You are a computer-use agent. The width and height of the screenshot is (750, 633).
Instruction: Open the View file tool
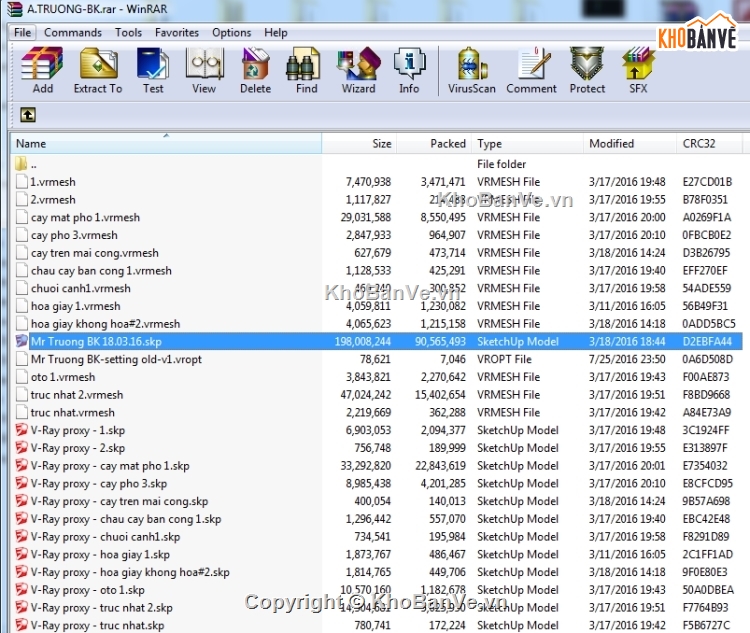[x=204, y=70]
